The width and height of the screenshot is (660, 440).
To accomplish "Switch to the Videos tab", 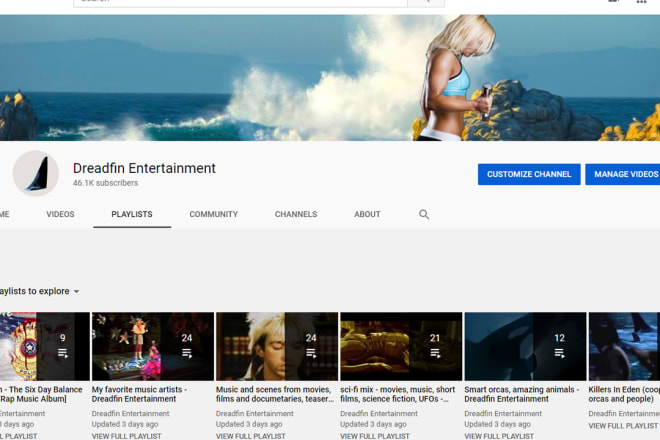I will [60, 214].
